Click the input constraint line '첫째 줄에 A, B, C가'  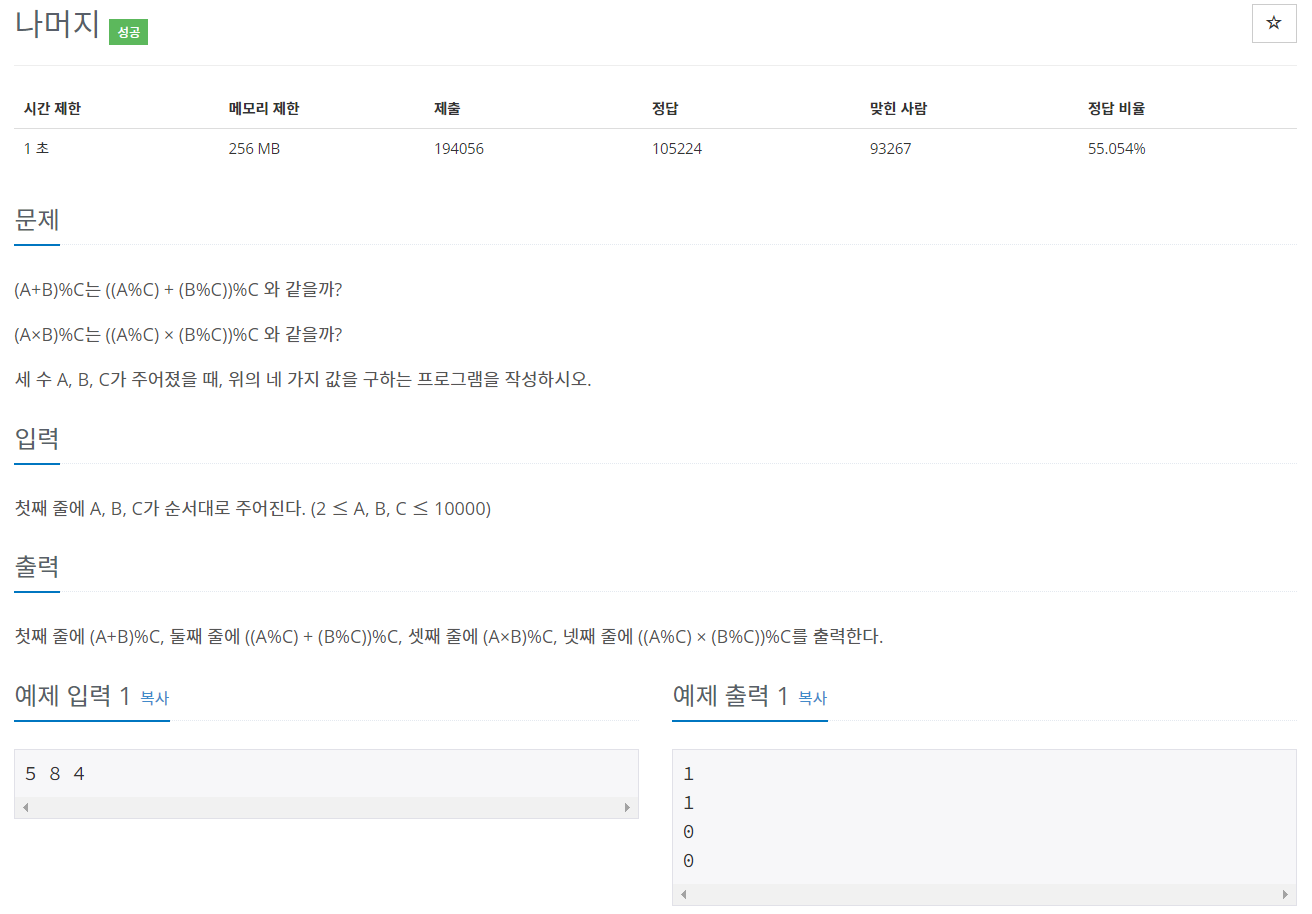(x=253, y=508)
